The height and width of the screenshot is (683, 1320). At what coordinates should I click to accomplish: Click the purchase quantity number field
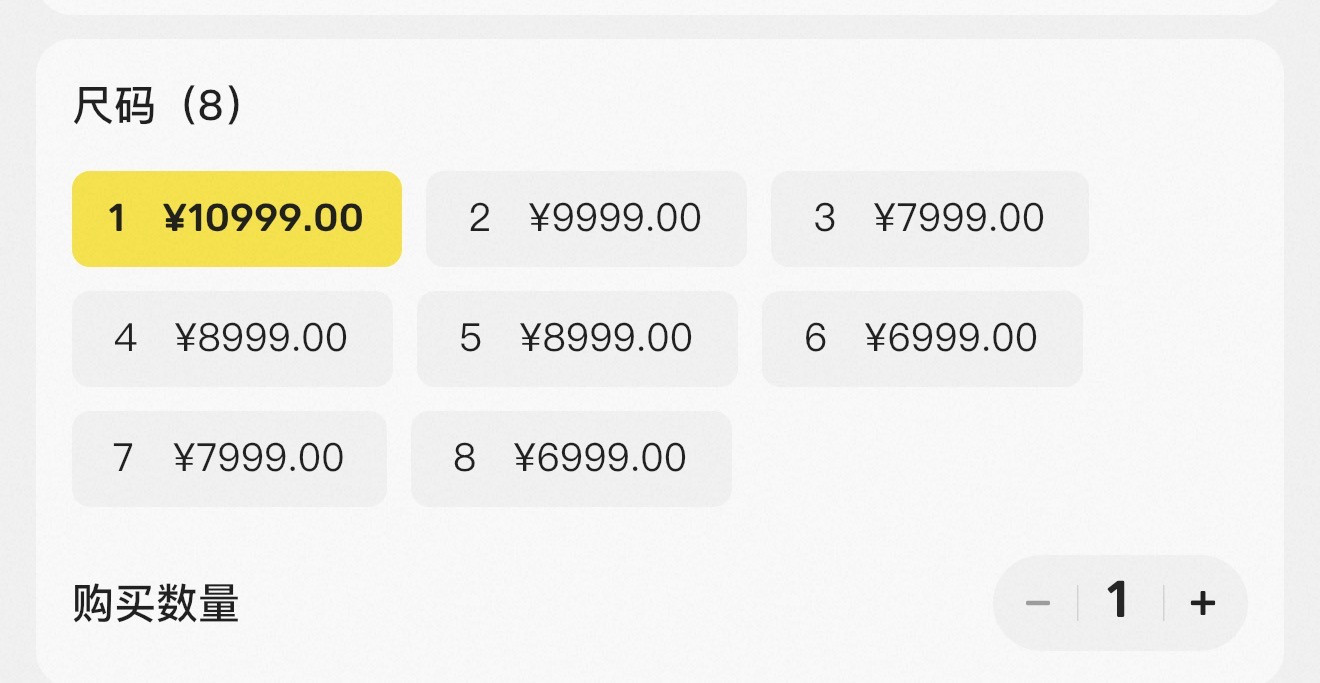coord(1118,602)
